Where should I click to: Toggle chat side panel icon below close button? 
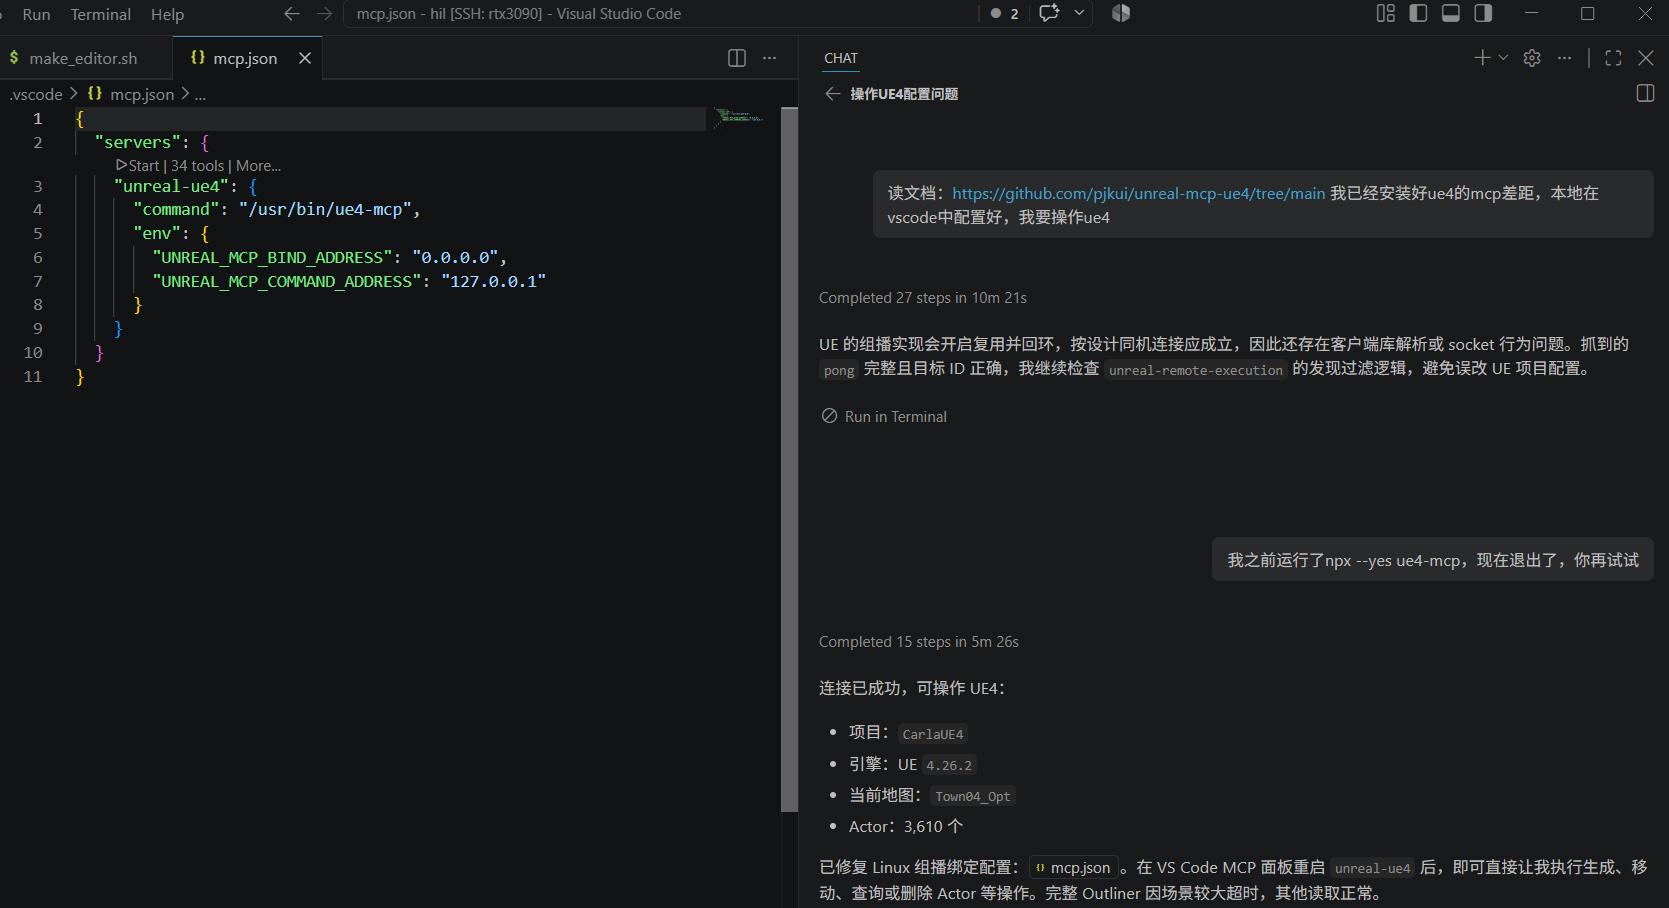click(1645, 93)
